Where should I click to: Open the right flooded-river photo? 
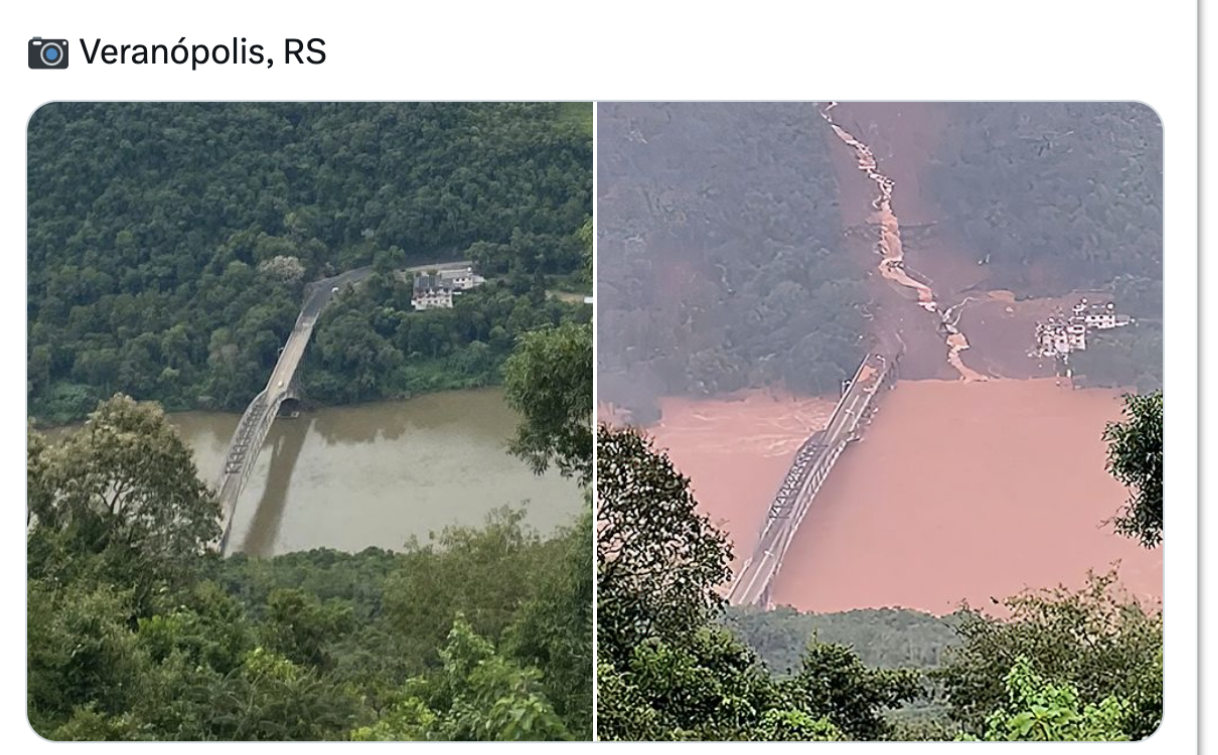click(x=880, y=421)
